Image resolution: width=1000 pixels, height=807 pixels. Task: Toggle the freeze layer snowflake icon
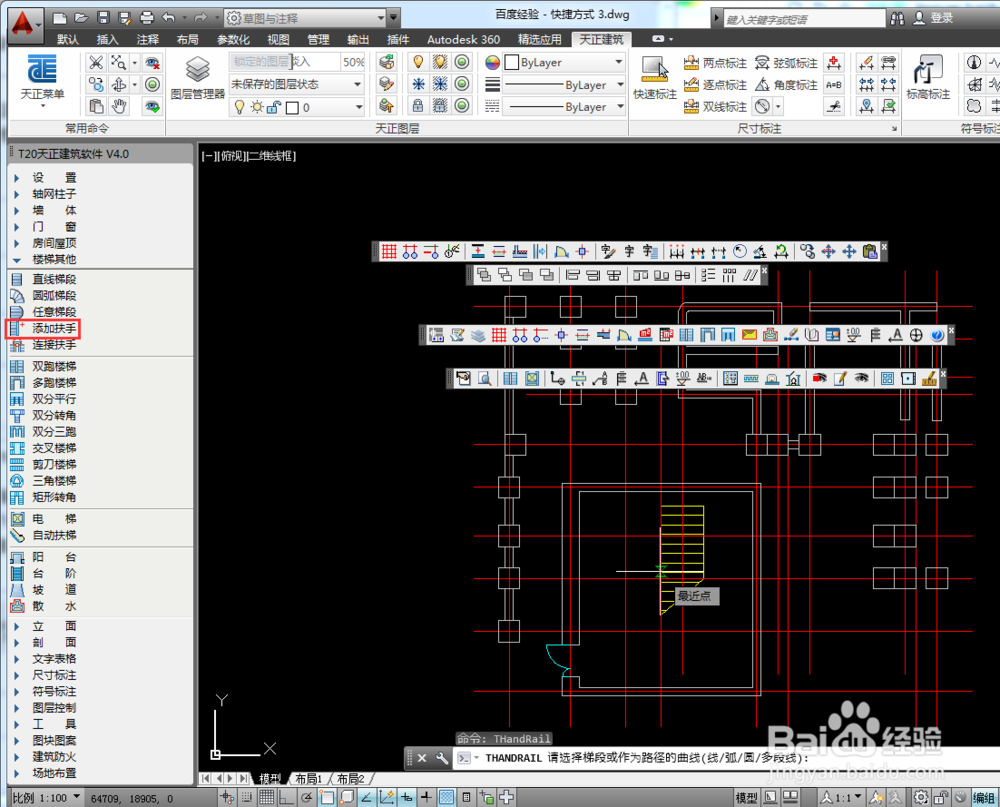coord(418,84)
